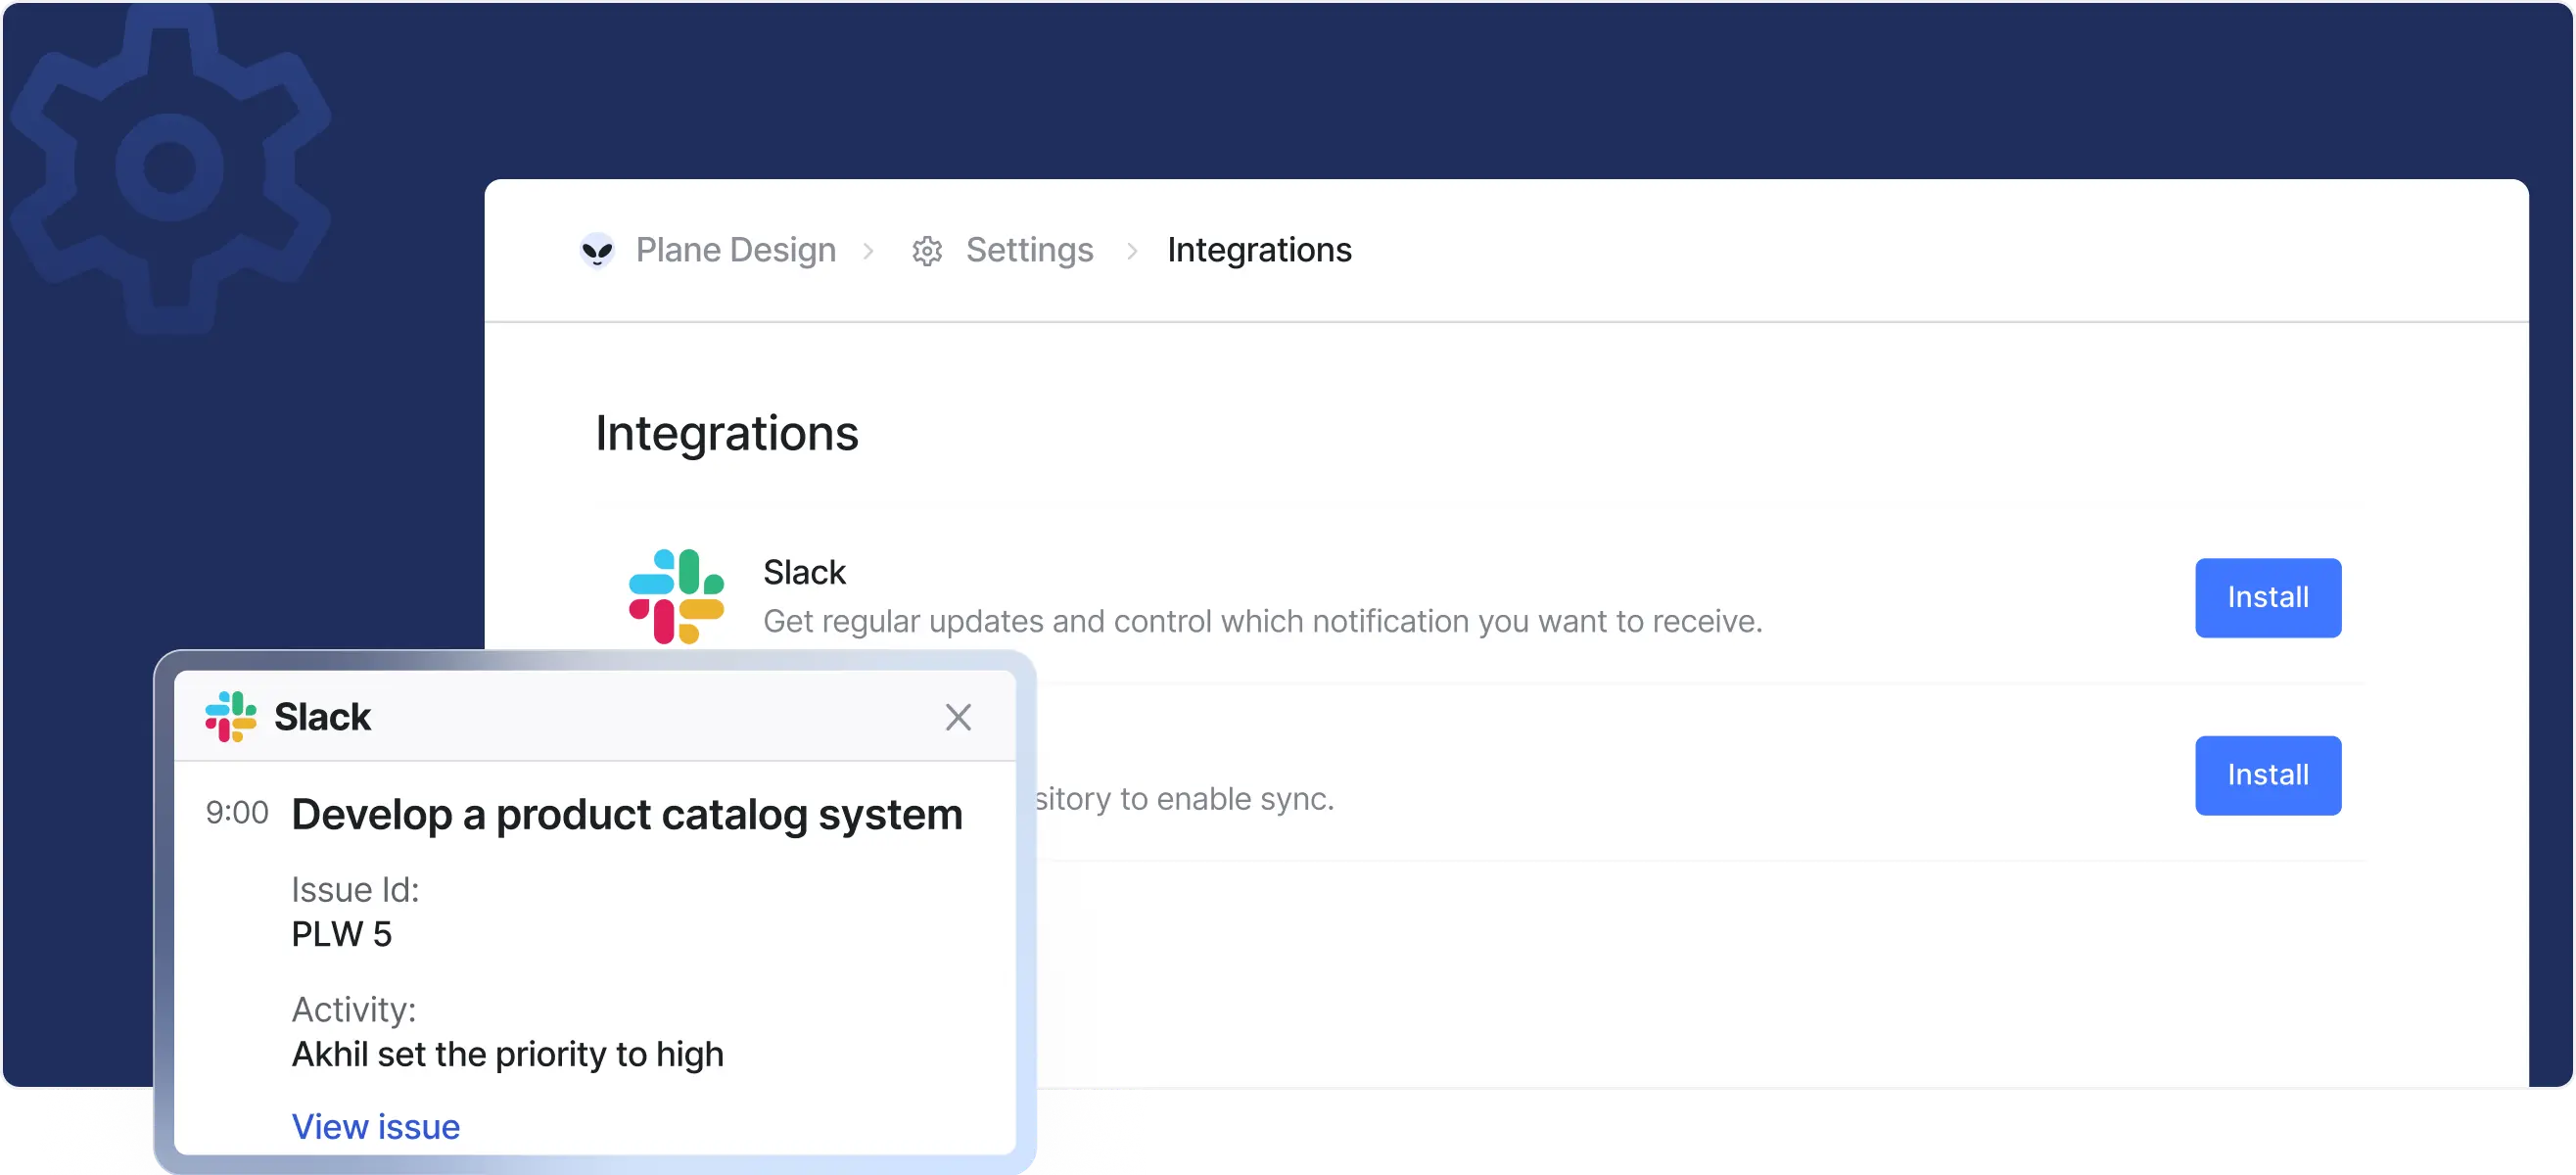
Task: Click the Settings gear icon in breadcrumb
Action: [927, 251]
